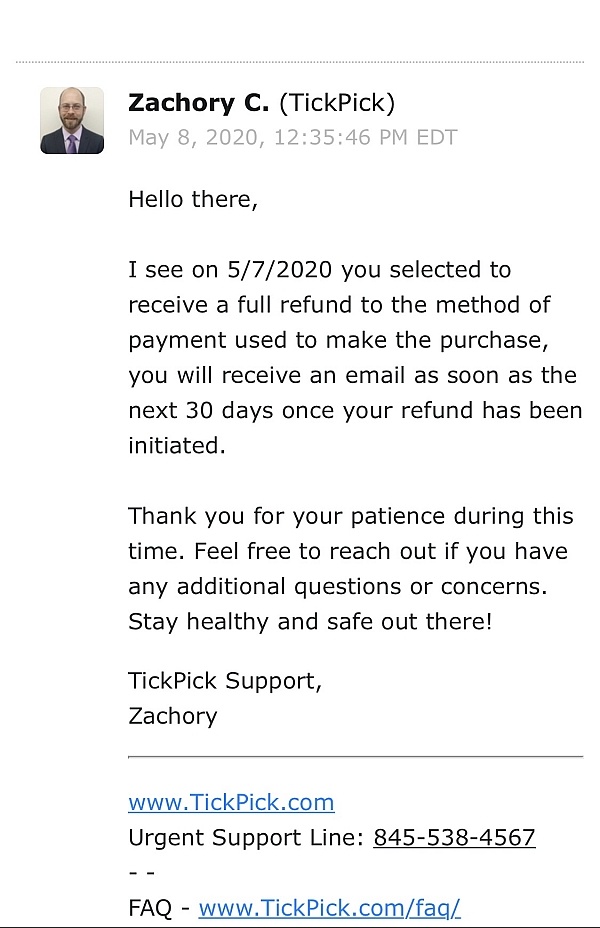Click the dotted separator line at the top
The height and width of the screenshot is (928, 600).
coord(300,62)
